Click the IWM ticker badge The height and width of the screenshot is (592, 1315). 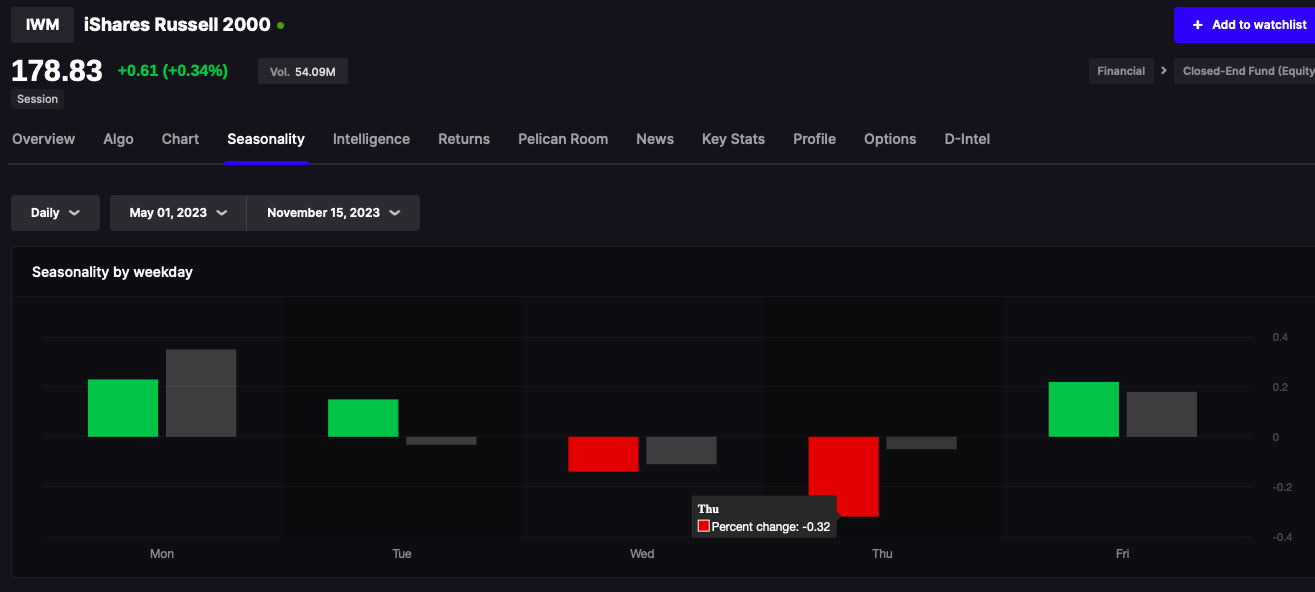tap(42, 25)
